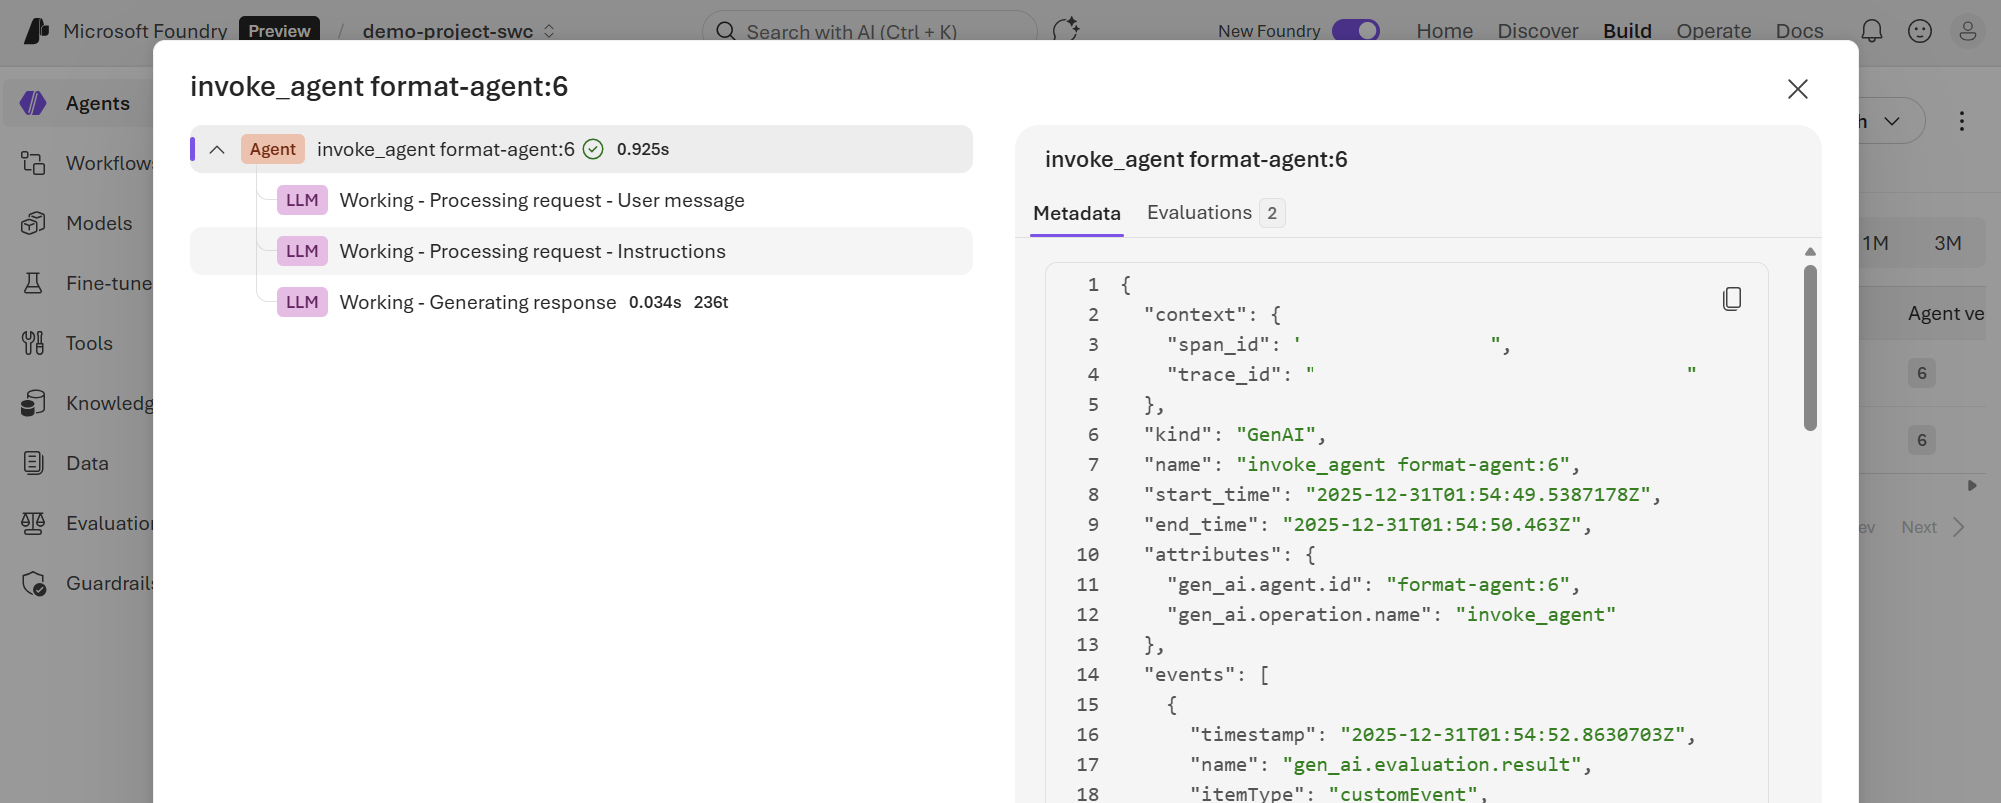Click the start_time value in JSON
This screenshot has width=2001, height=803.
click(x=1478, y=494)
